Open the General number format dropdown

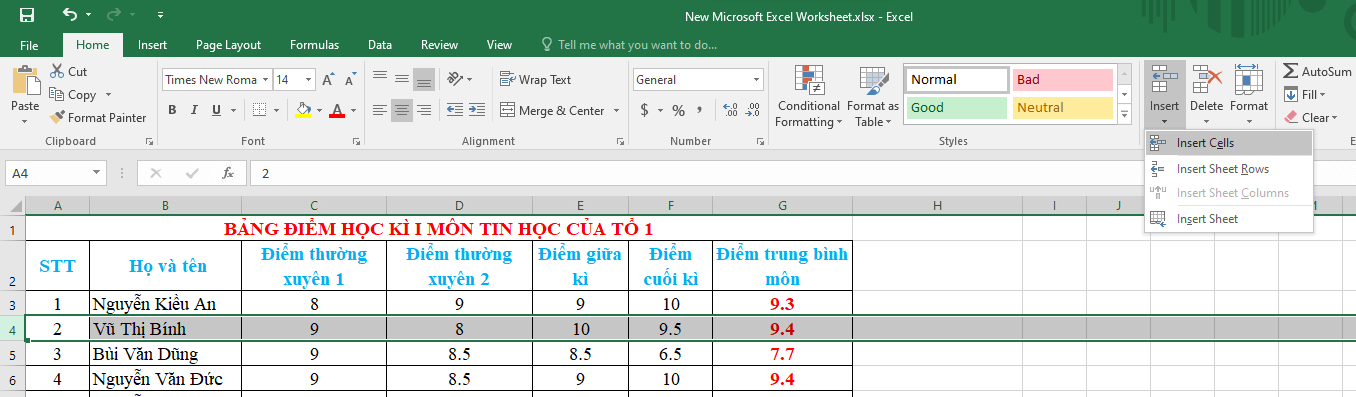756,79
